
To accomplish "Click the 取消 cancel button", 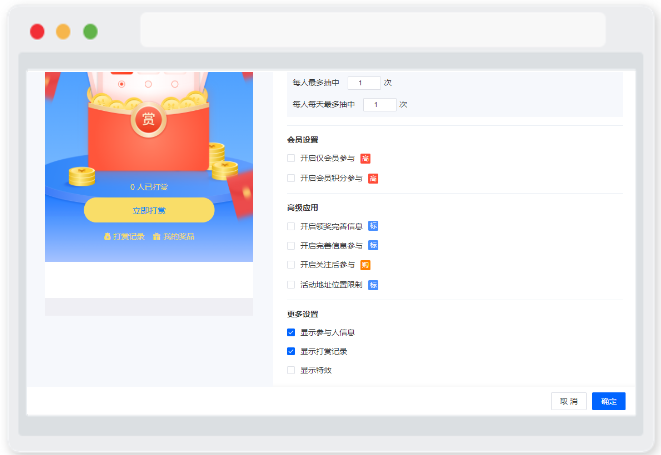I will coord(569,401).
